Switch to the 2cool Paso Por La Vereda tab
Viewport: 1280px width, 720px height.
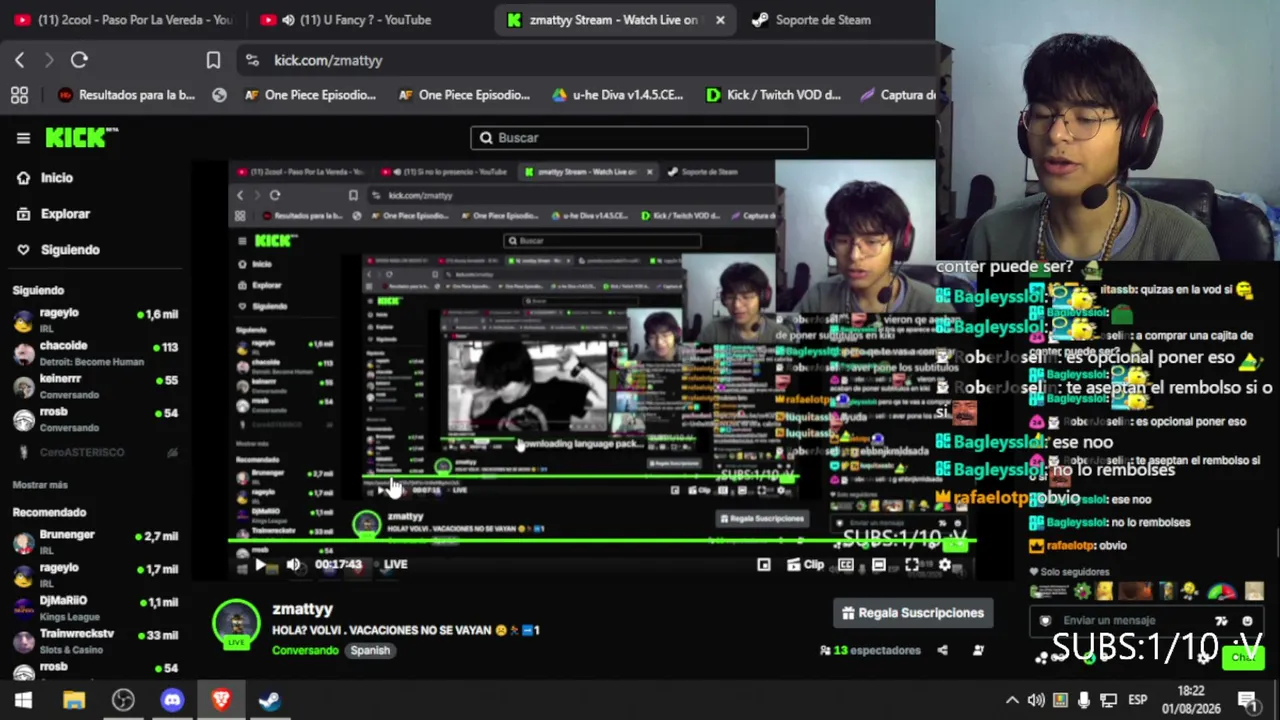click(123, 20)
